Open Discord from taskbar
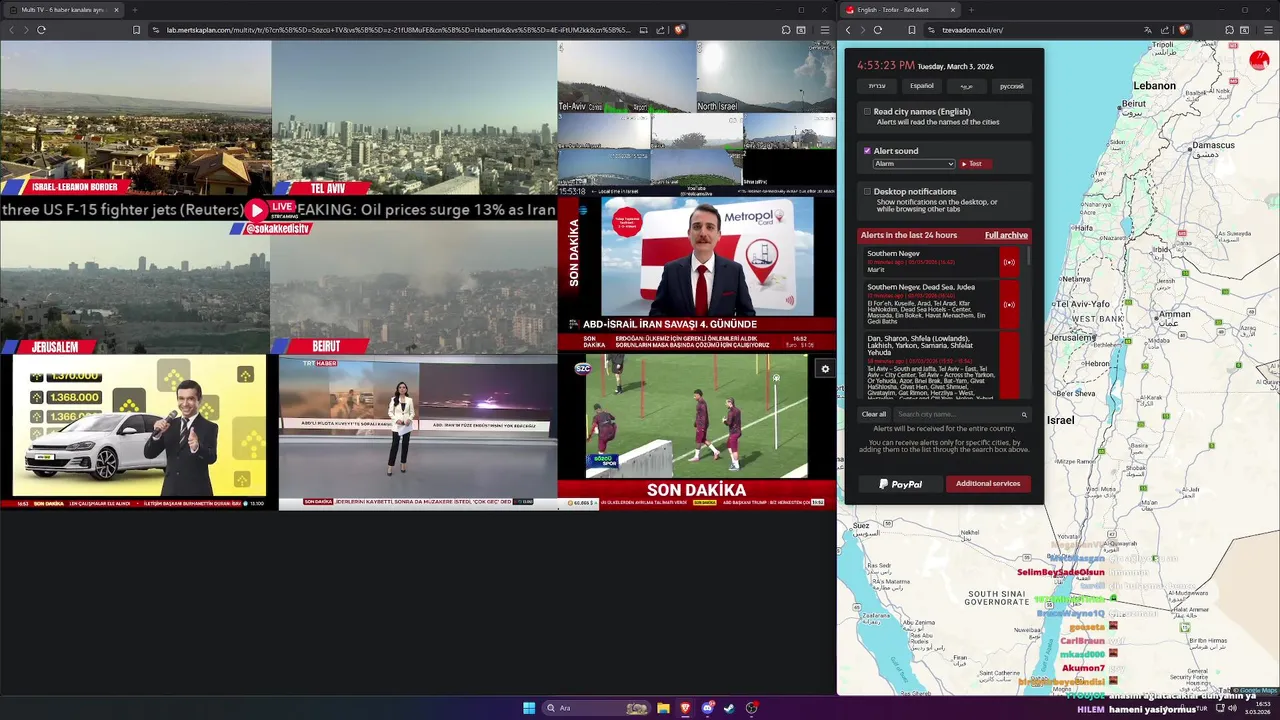This screenshot has height=720, width=1280. click(707, 708)
